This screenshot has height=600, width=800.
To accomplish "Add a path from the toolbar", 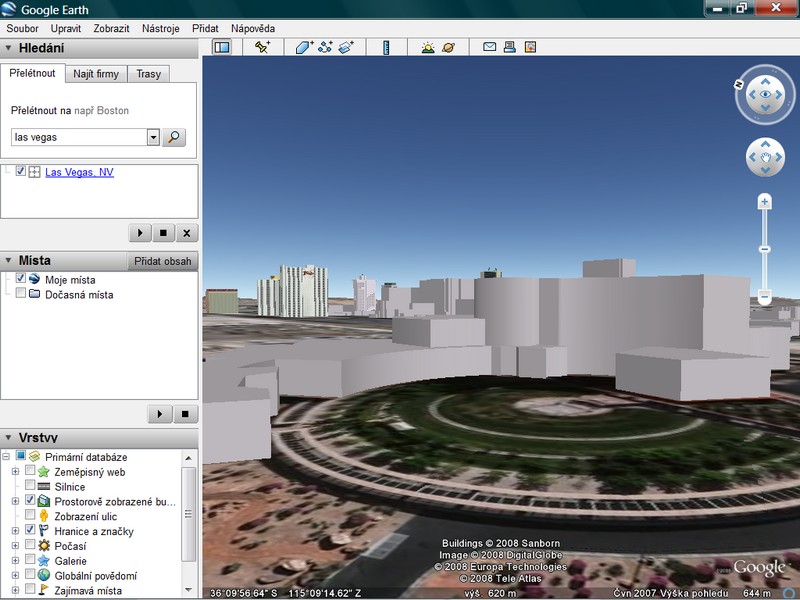I will [x=325, y=47].
